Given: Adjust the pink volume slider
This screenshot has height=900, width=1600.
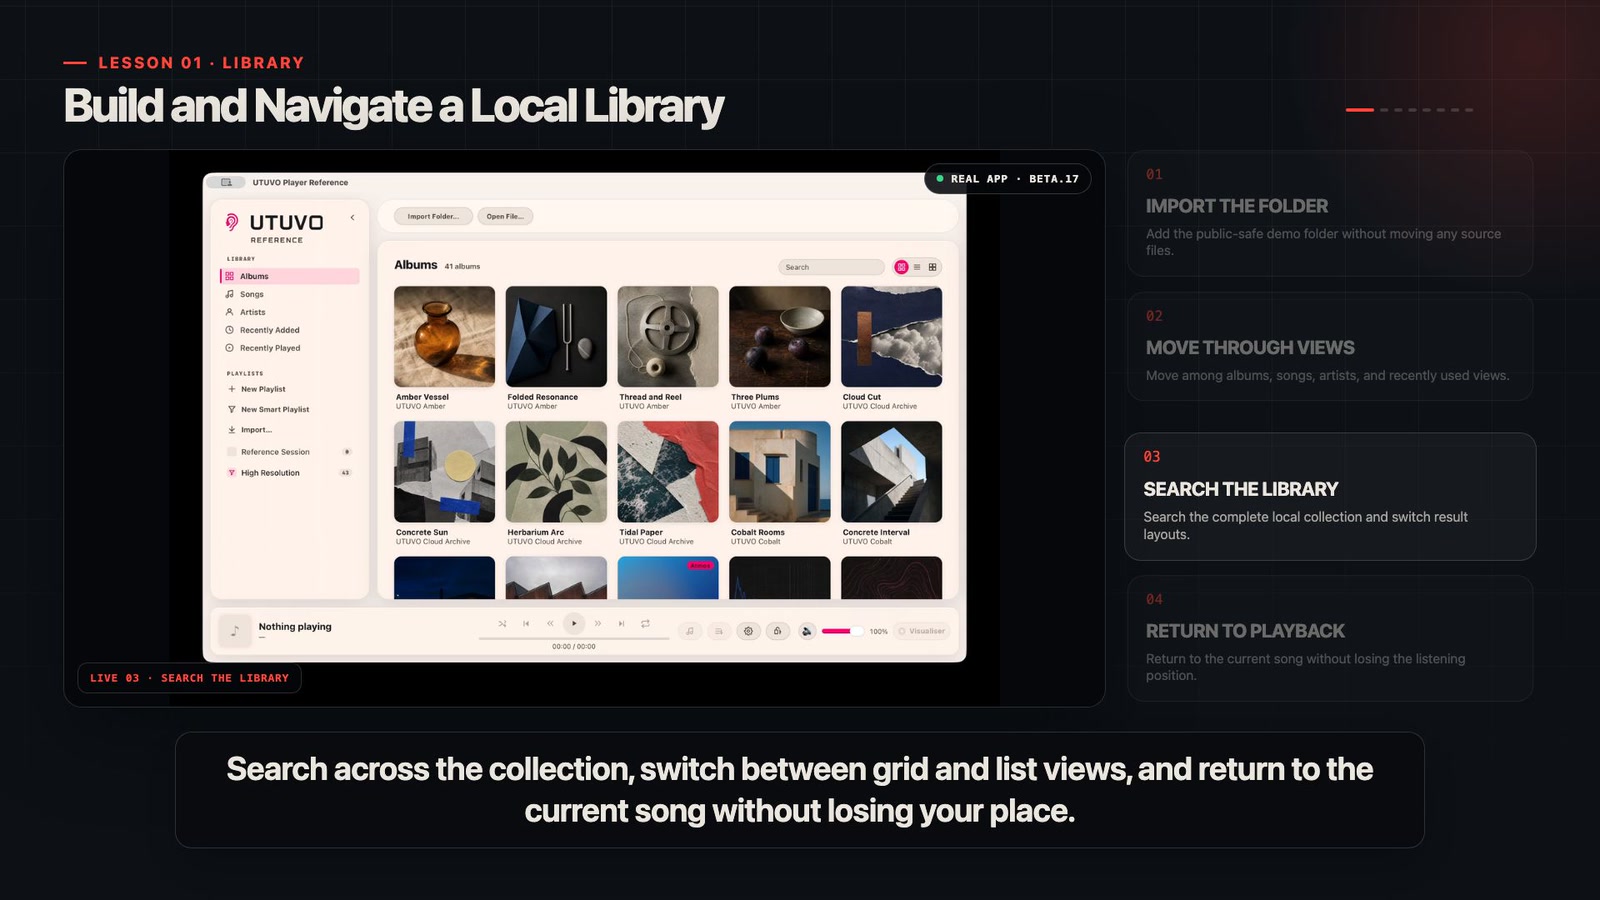Looking at the screenshot, I should [x=842, y=631].
